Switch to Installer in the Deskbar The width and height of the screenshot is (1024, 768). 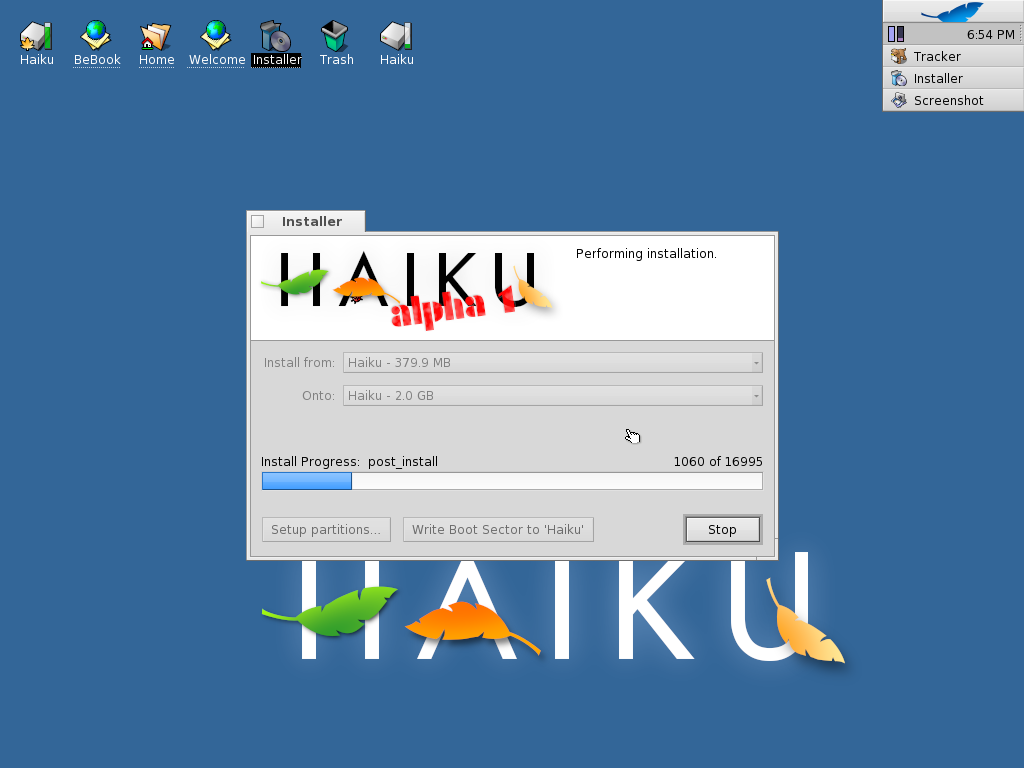[x=953, y=78]
